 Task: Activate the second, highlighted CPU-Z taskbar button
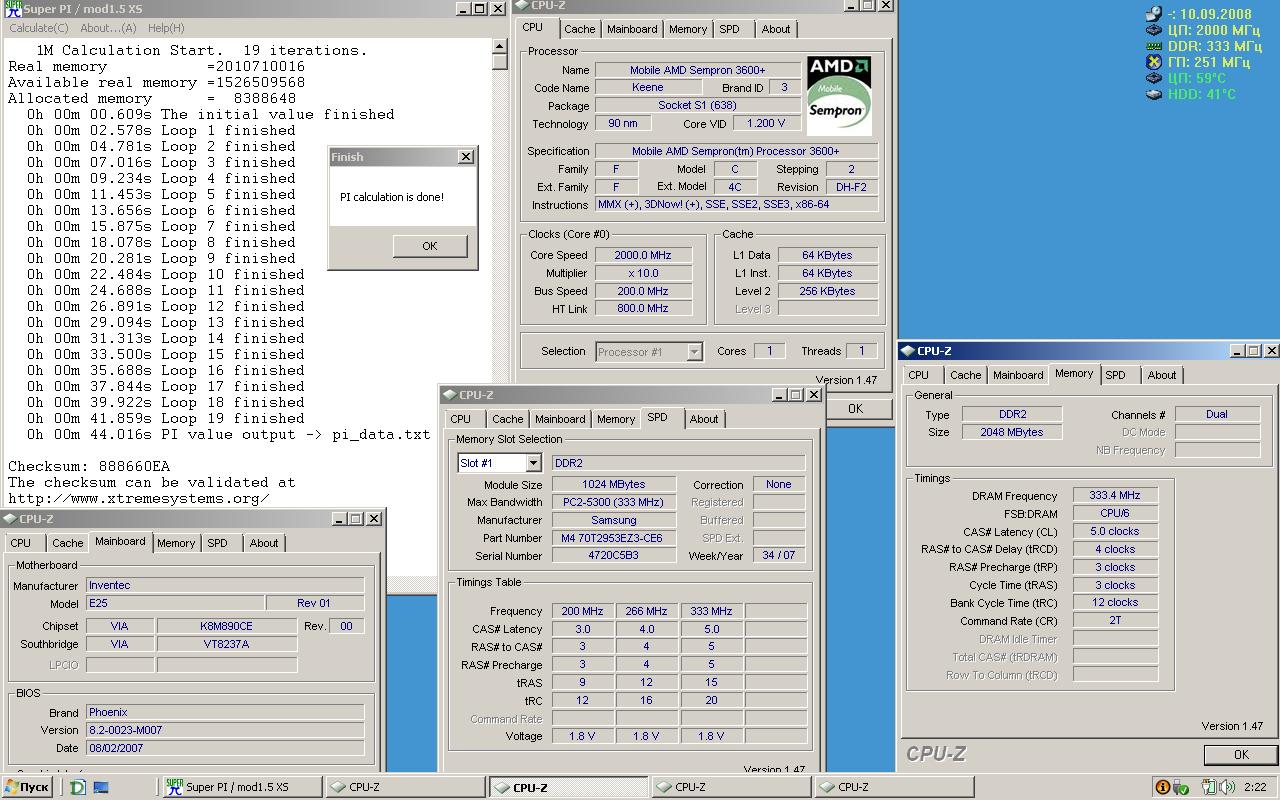pyautogui.click(x=568, y=787)
